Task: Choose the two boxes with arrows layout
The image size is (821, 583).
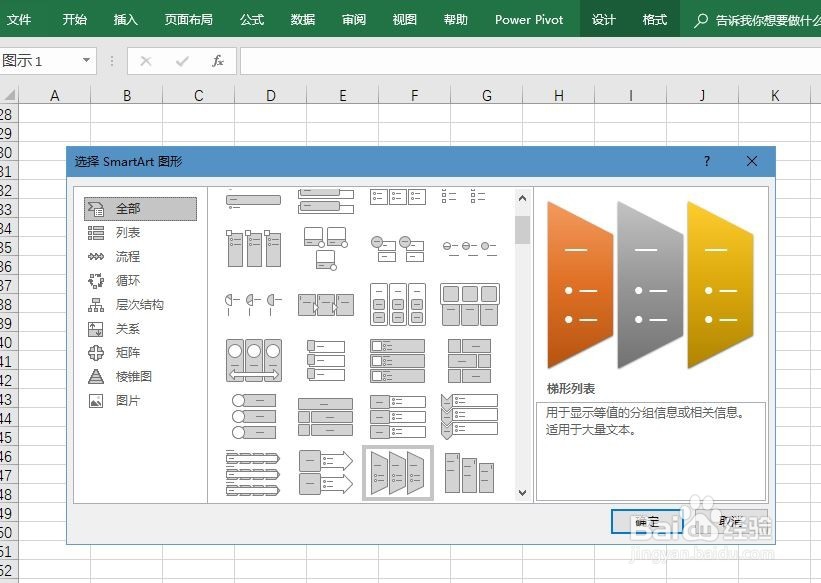Action: pyautogui.click(x=326, y=473)
